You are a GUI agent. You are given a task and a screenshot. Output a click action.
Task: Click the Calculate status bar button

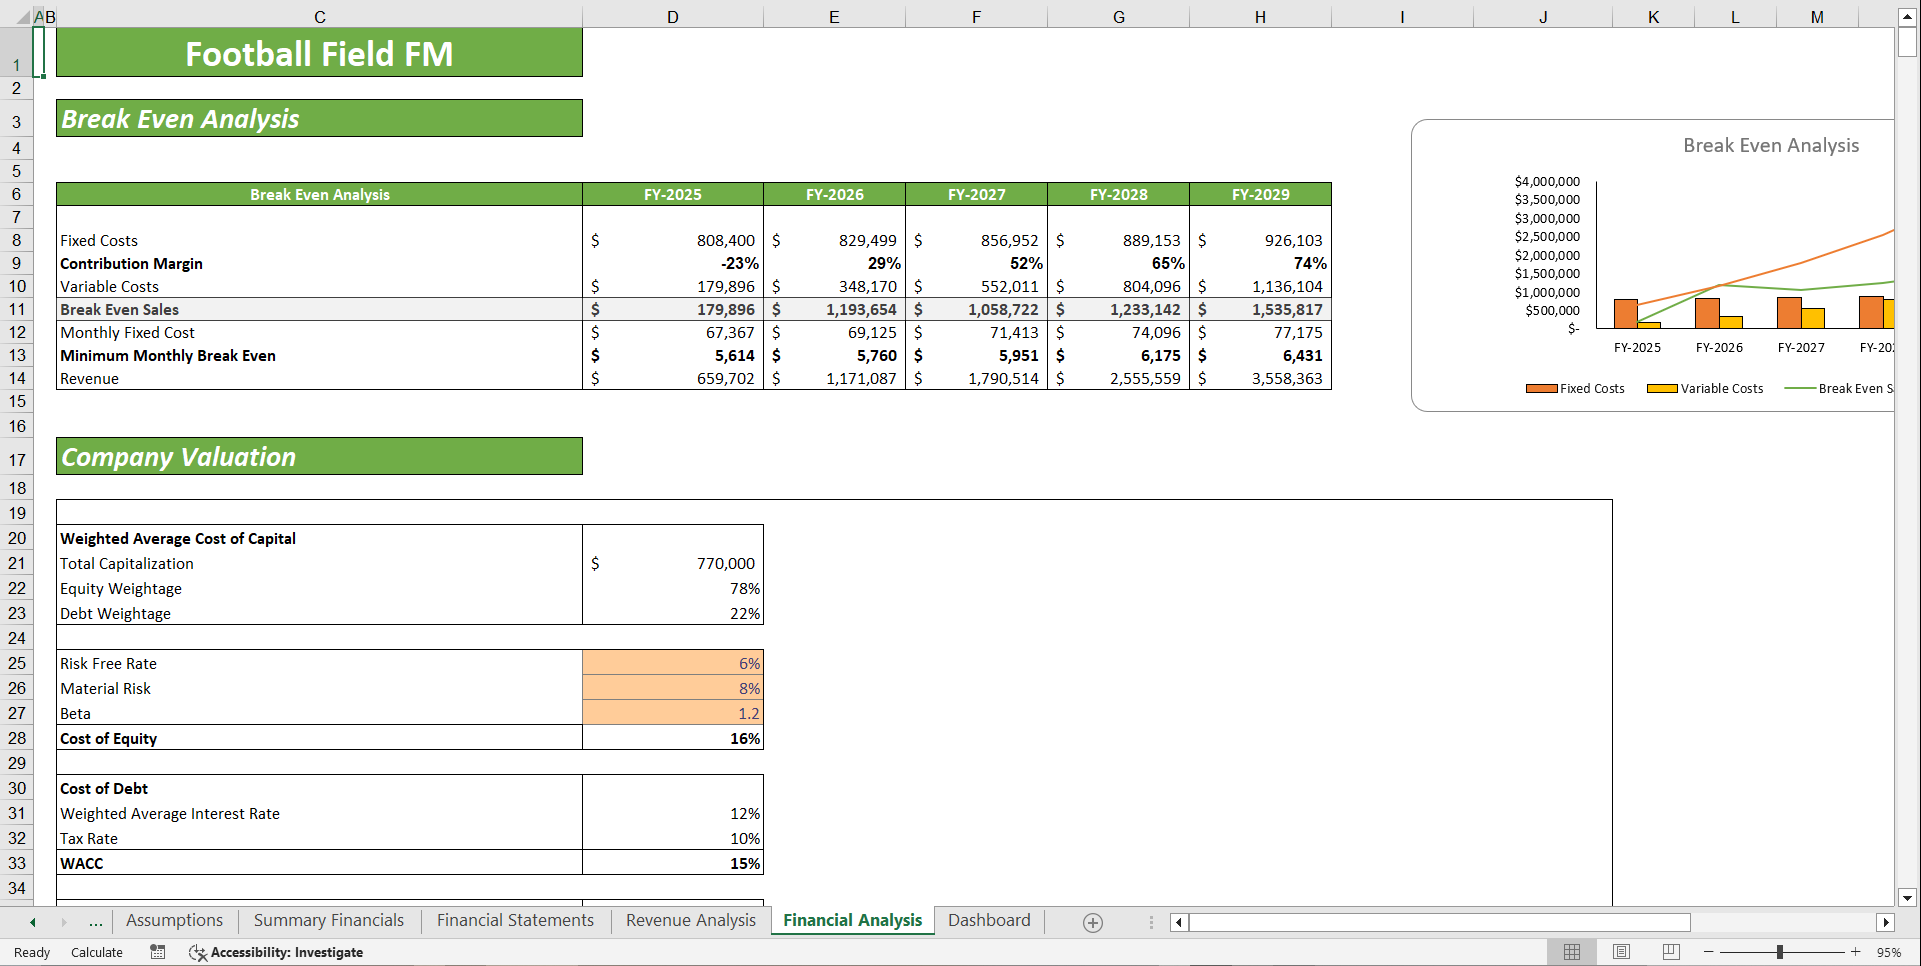tap(96, 952)
